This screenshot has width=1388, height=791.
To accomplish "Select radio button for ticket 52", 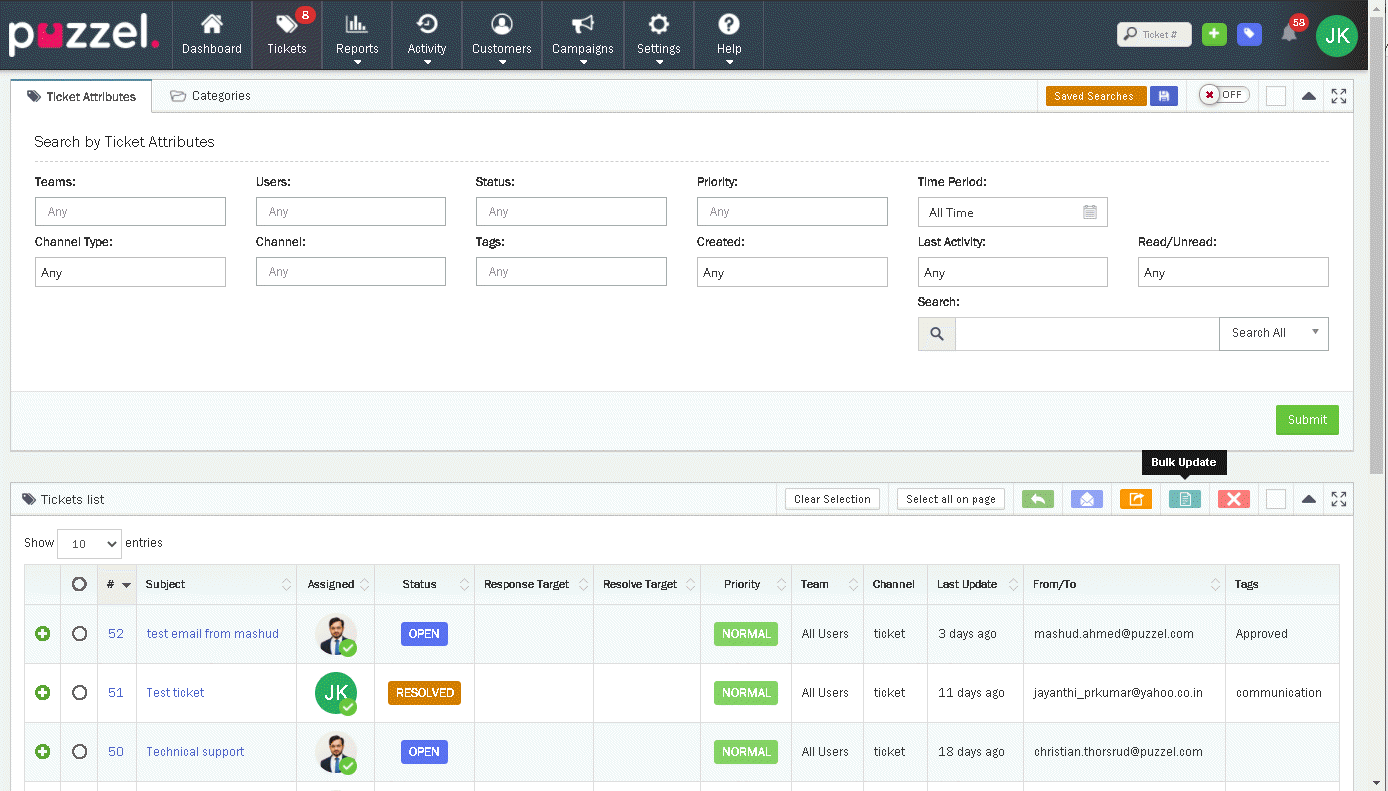I will tap(80, 633).
